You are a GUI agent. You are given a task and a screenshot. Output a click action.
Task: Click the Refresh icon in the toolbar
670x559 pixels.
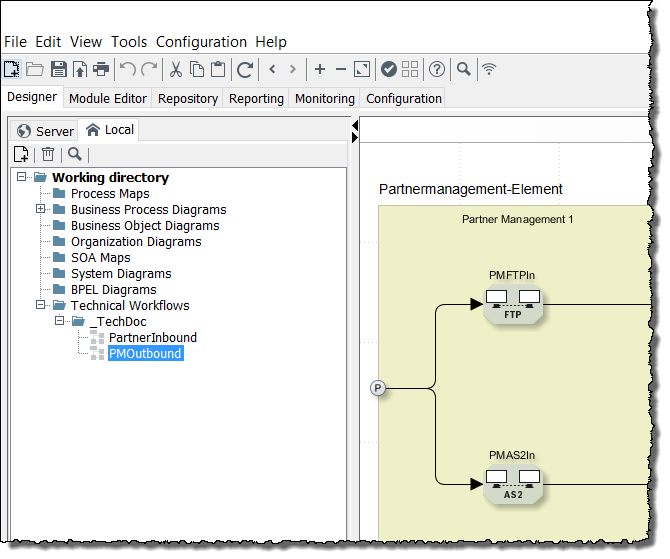[x=244, y=69]
